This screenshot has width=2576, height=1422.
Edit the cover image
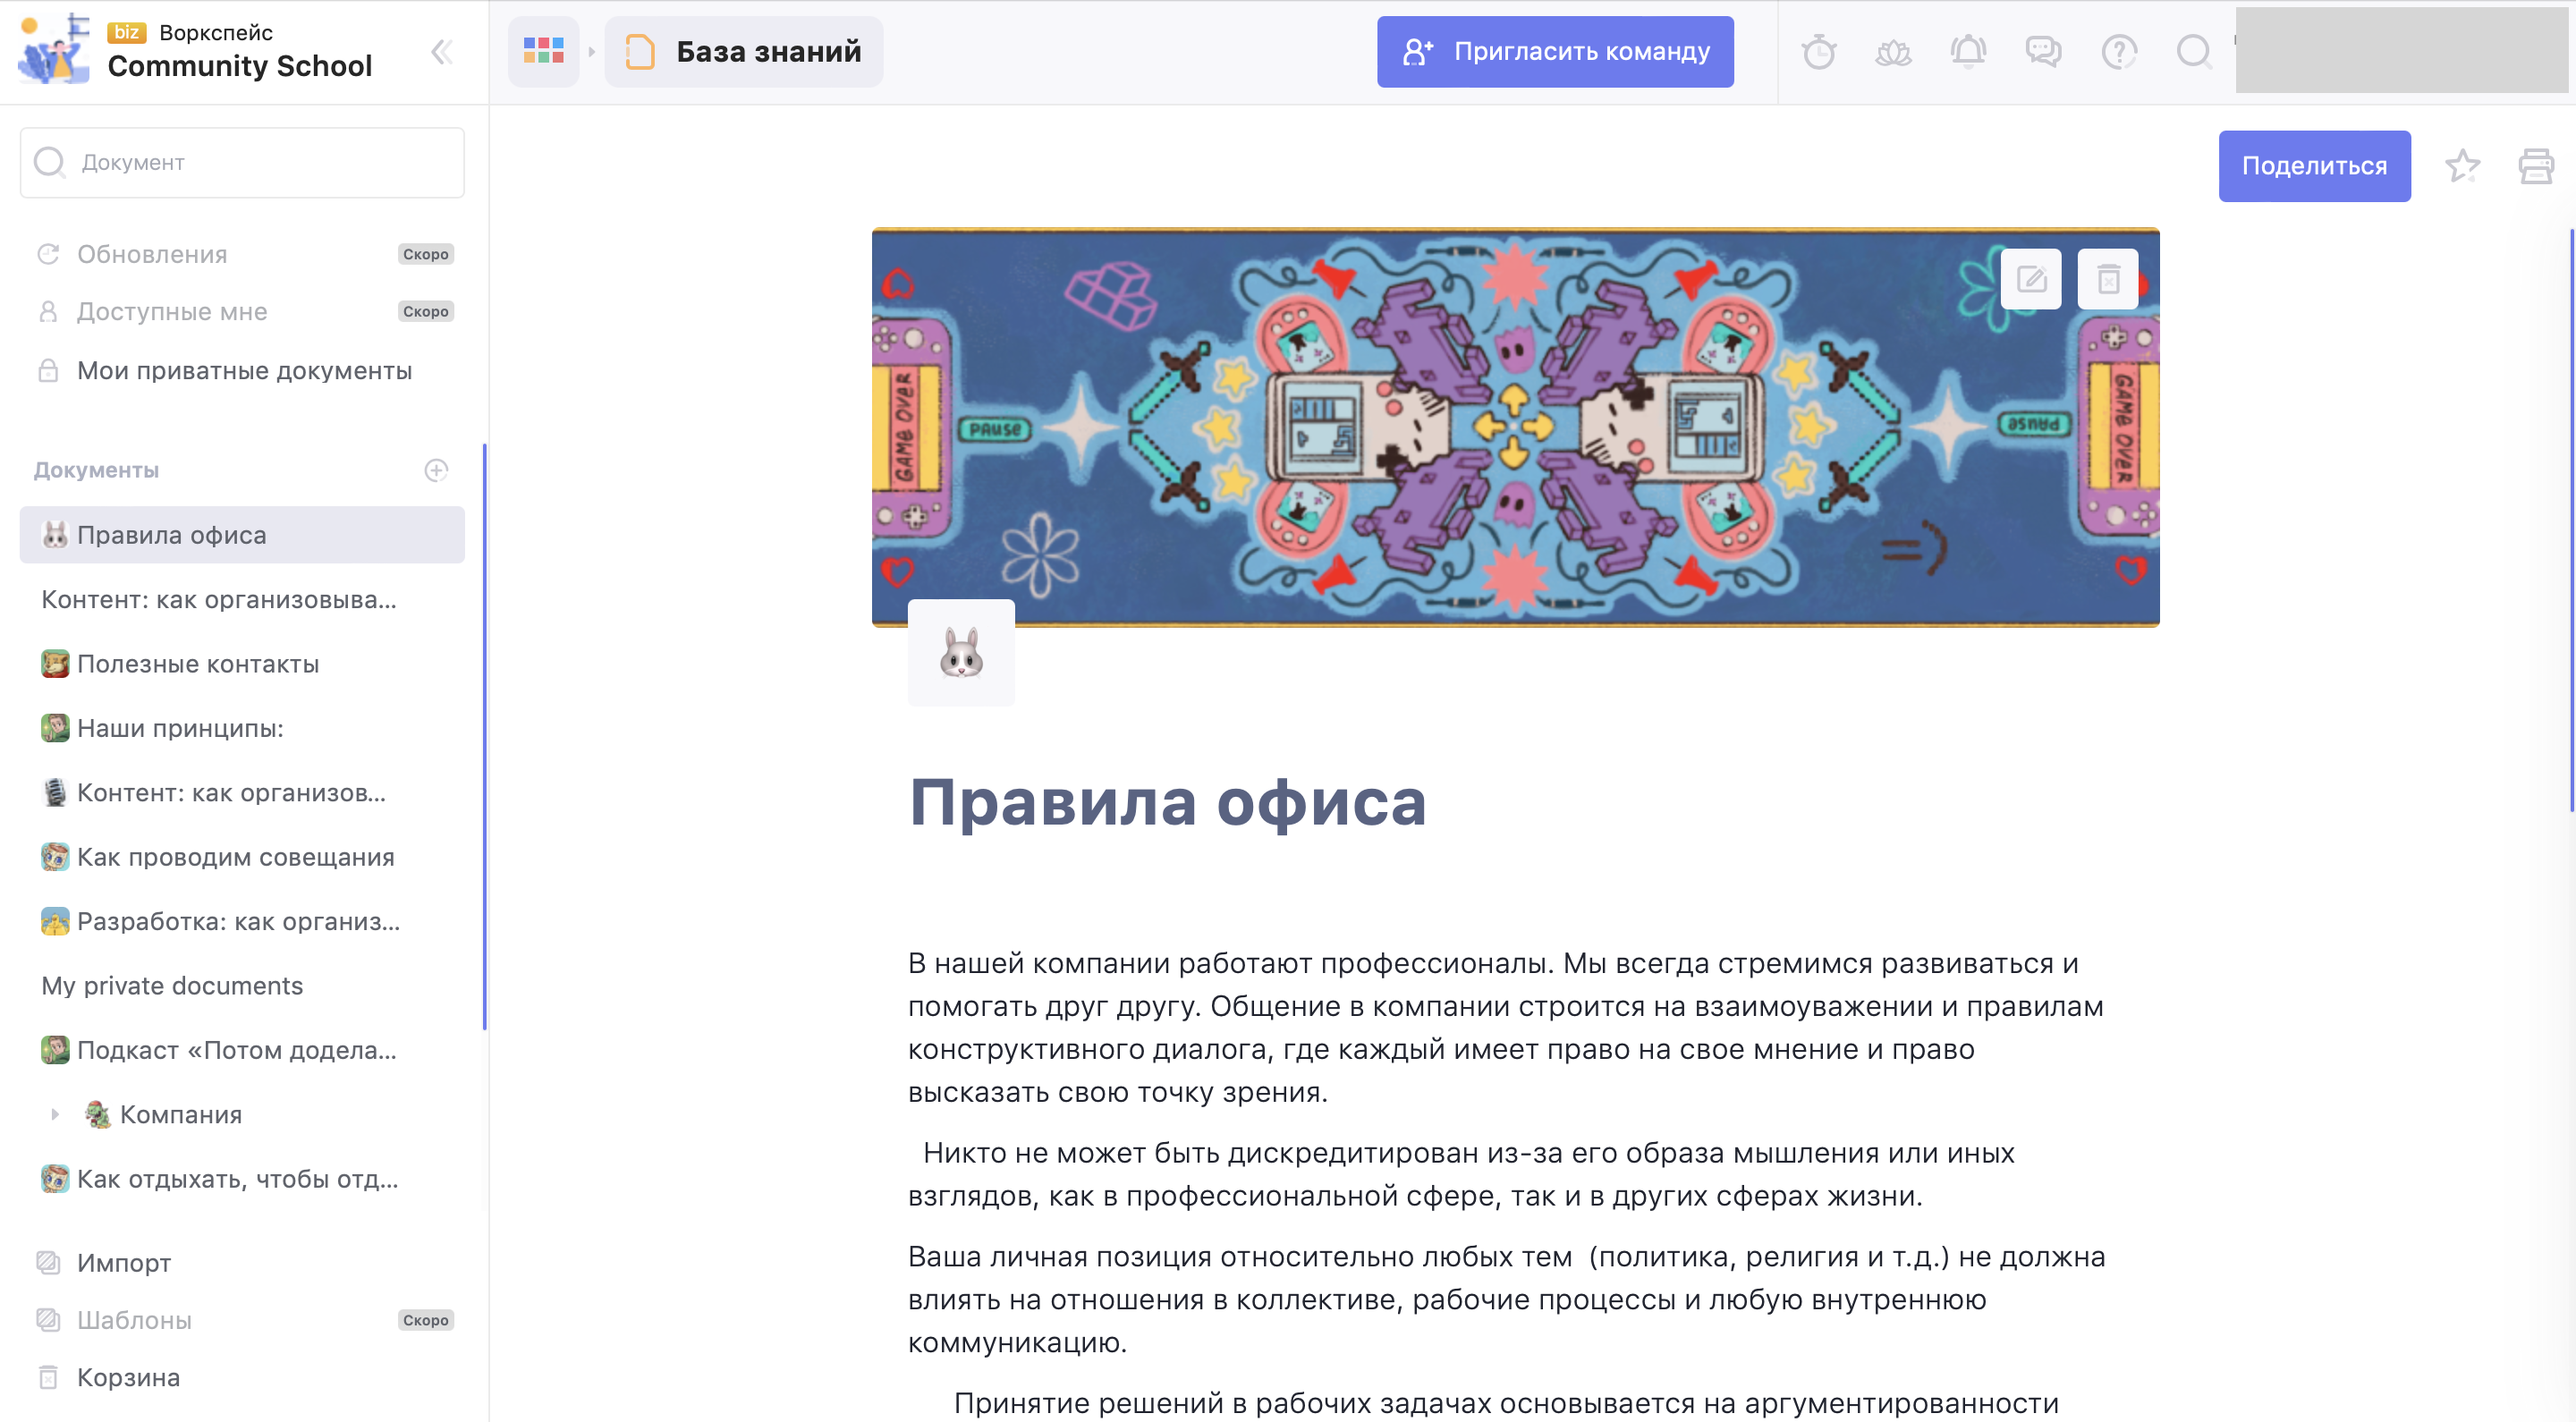pyautogui.click(x=2031, y=279)
